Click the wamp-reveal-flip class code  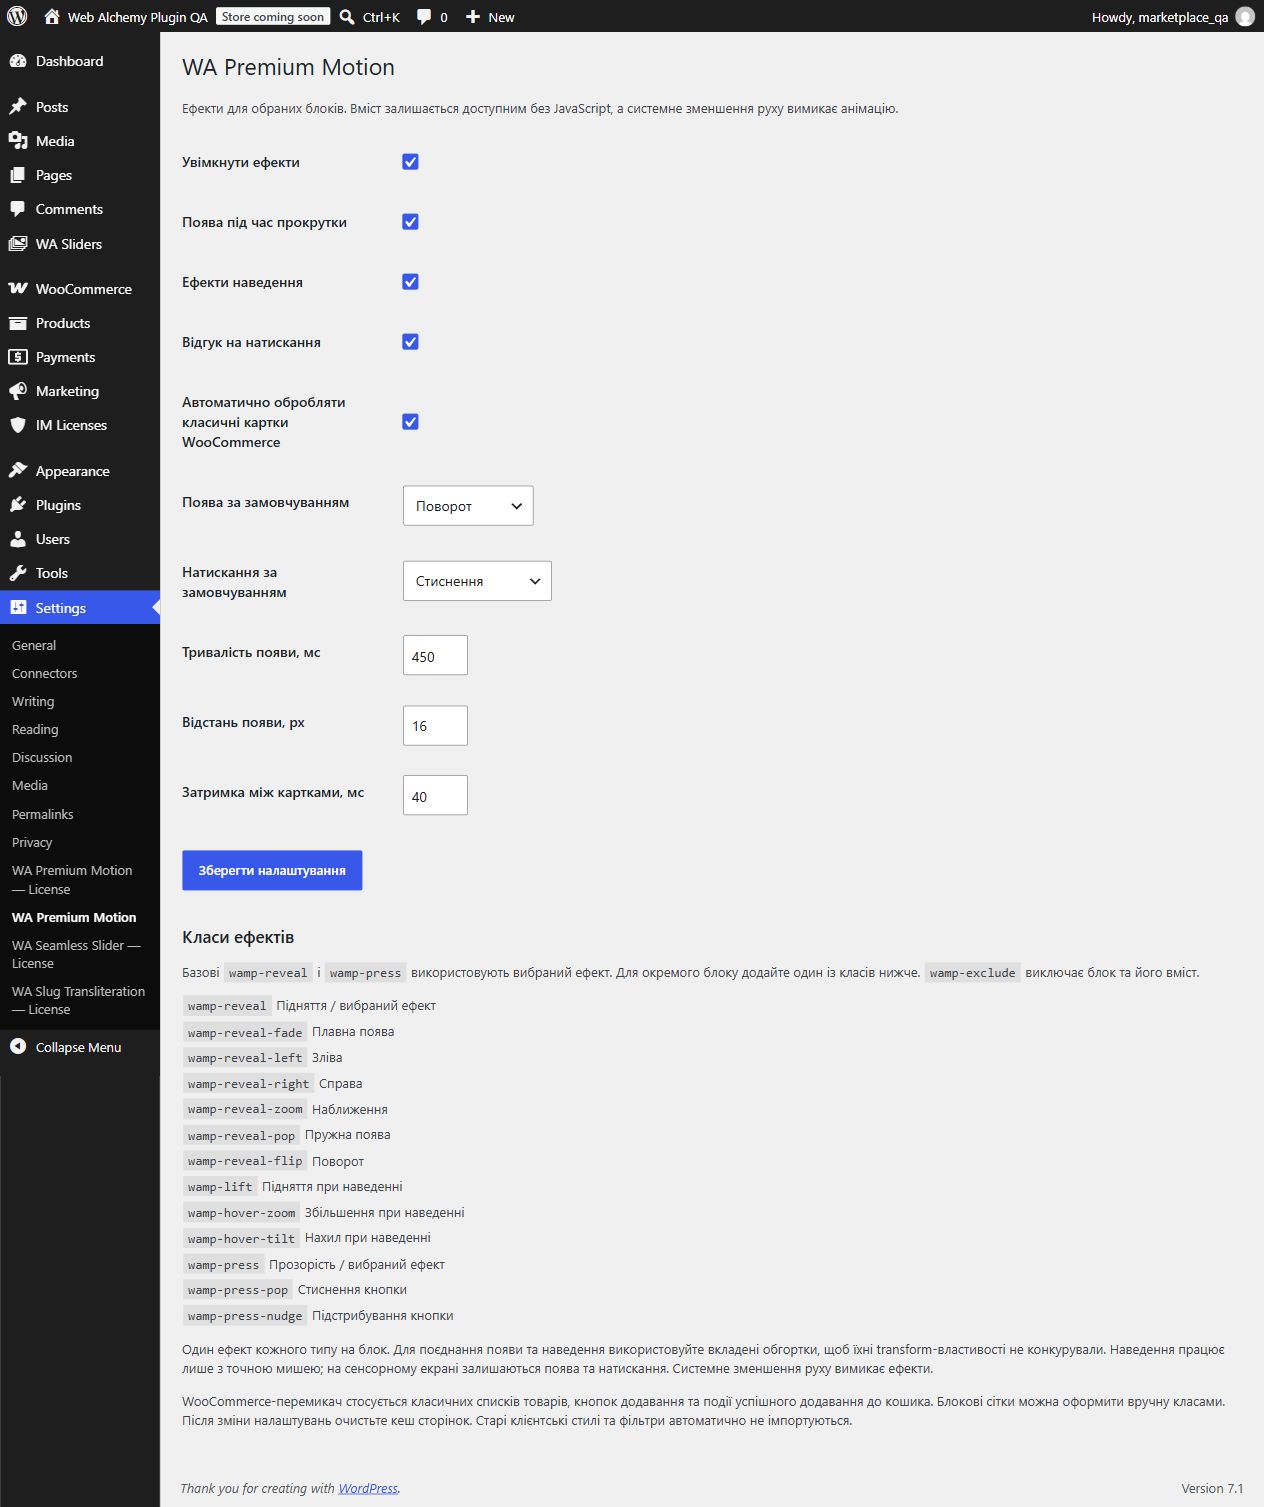click(x=245, y=1161)
